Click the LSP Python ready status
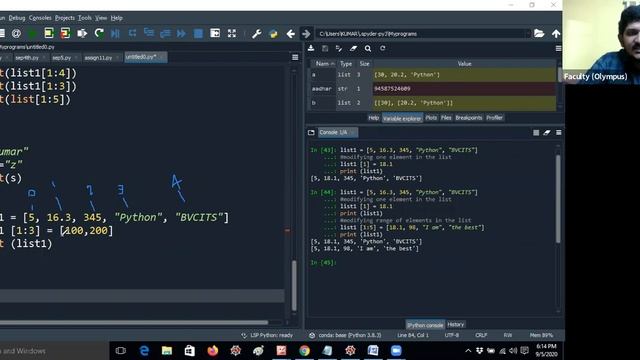This screenshot has height=360, width=640. [267, 336]
